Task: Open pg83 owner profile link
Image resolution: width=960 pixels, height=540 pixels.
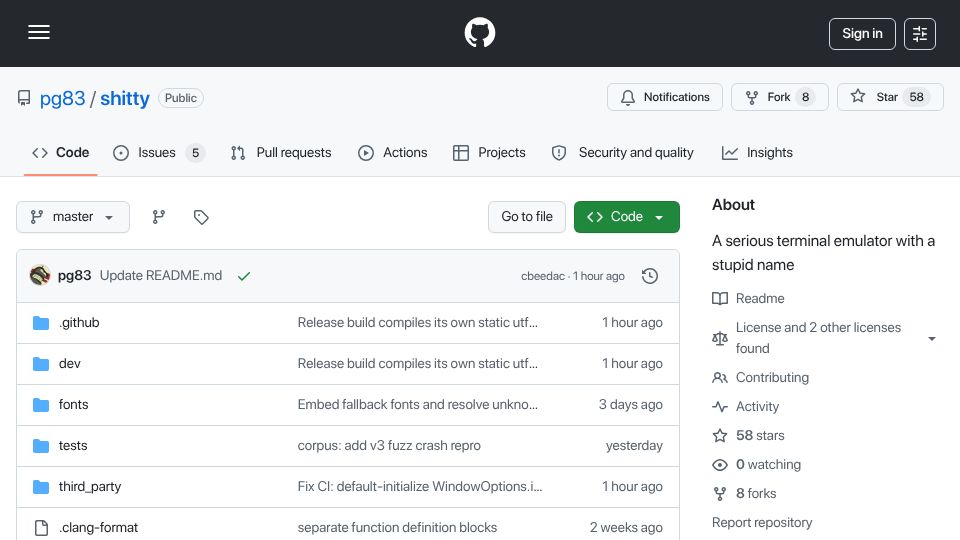Action: tap(62, 98)
